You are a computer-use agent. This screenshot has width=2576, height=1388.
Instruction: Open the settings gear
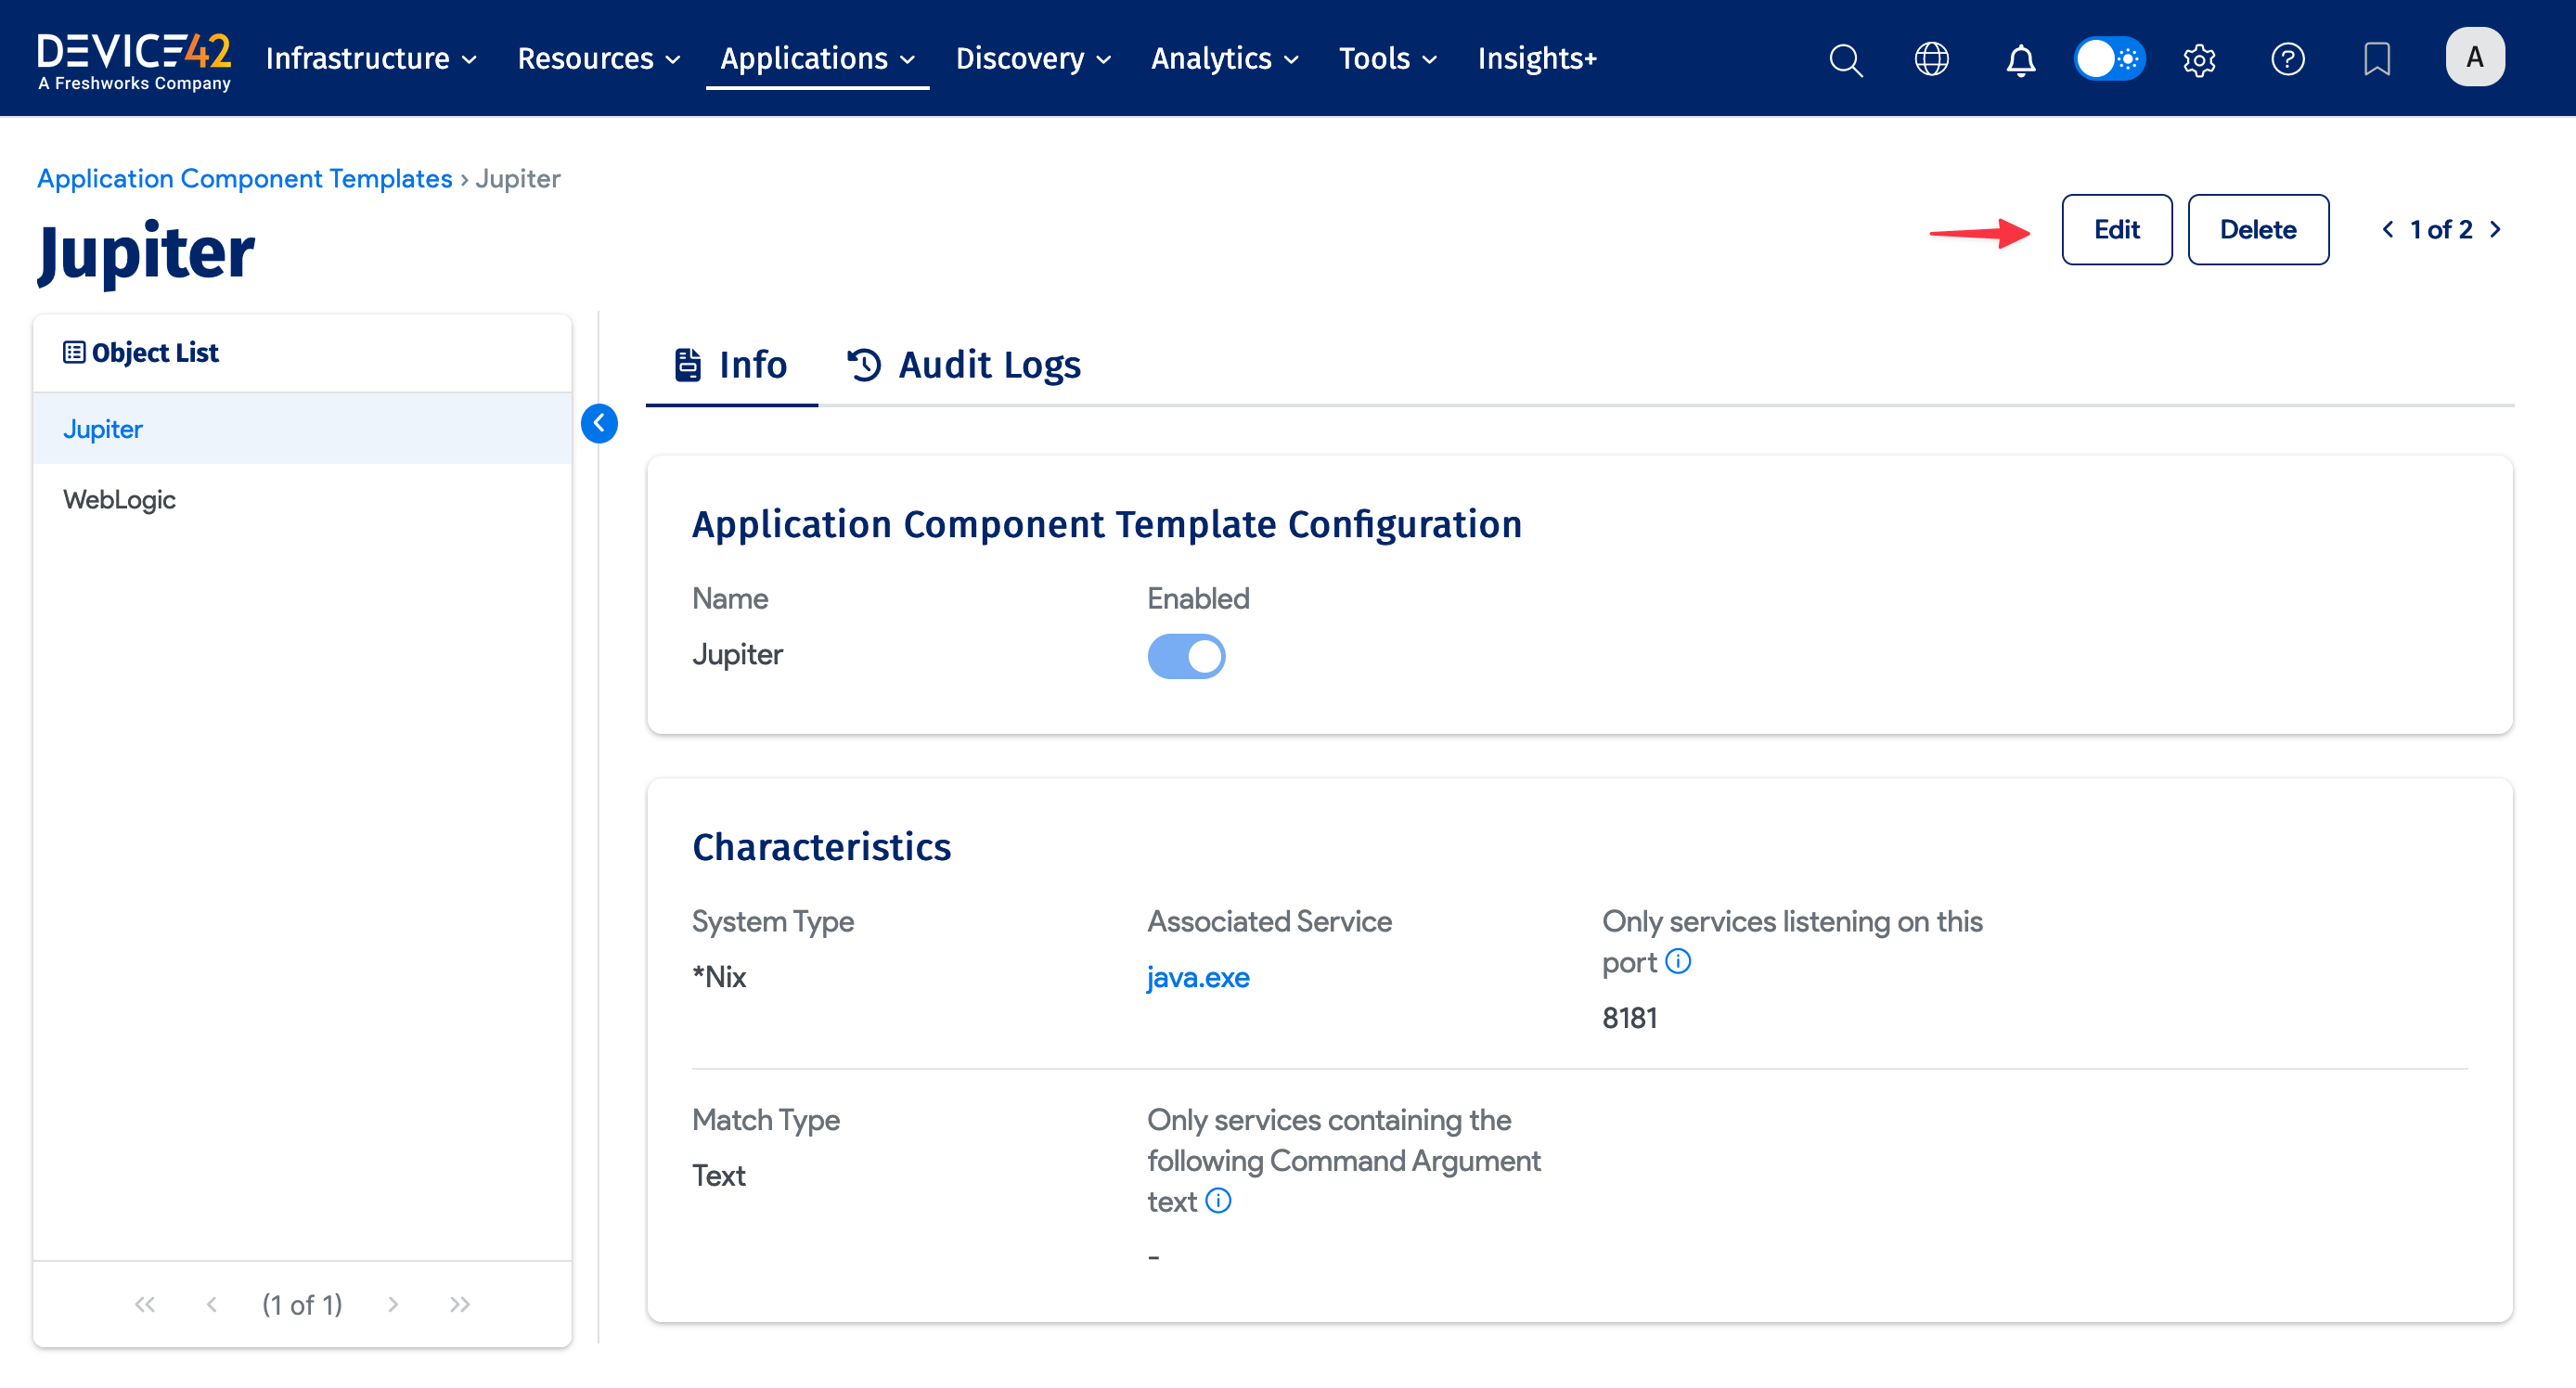click(2199, 59)
